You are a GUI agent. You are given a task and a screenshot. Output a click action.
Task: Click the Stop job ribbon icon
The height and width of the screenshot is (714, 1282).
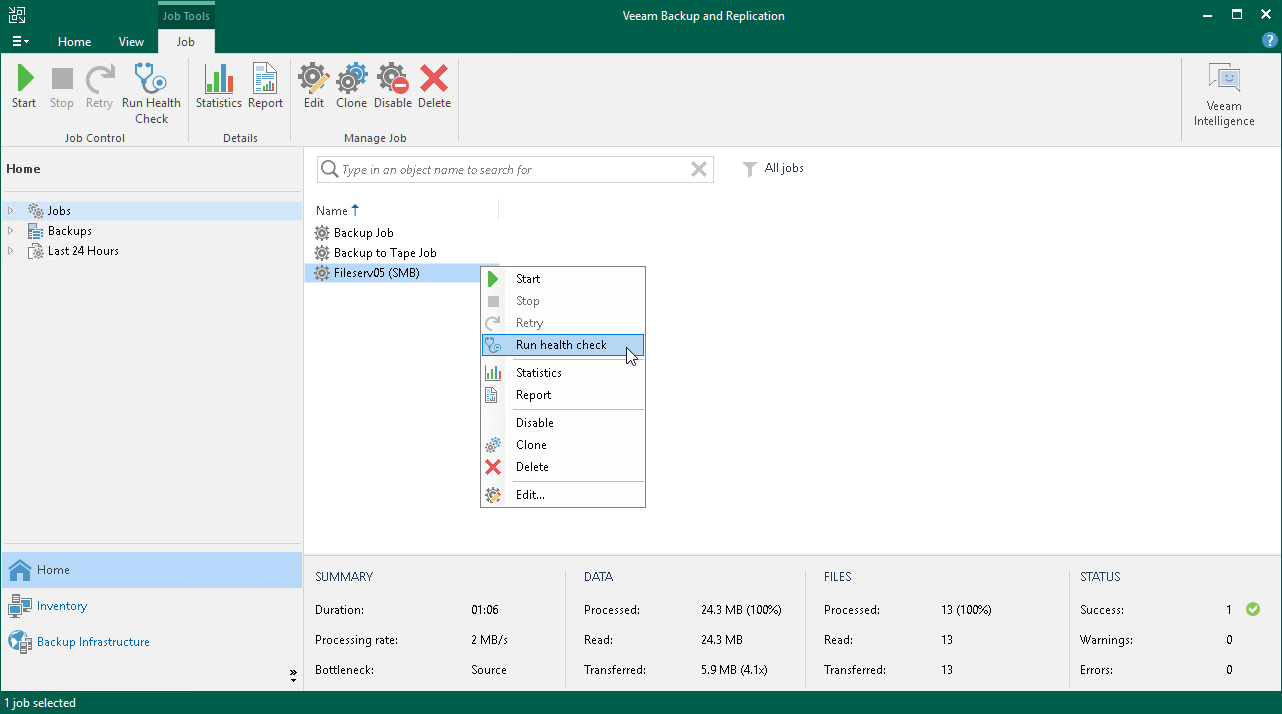tap(62, 87)
